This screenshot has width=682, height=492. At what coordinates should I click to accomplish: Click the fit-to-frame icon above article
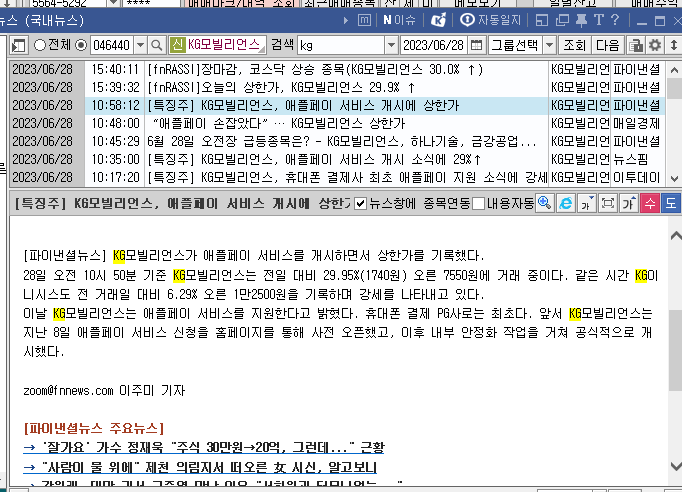(608, 203)
